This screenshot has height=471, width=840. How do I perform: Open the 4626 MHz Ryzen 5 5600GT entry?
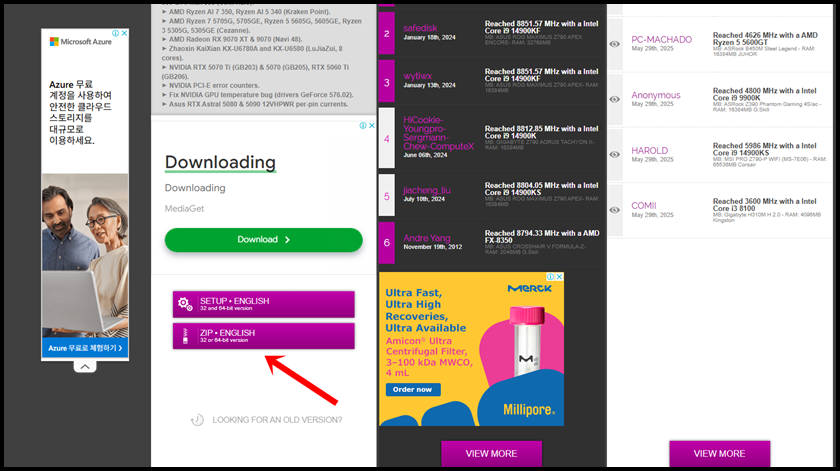[765, 39]
